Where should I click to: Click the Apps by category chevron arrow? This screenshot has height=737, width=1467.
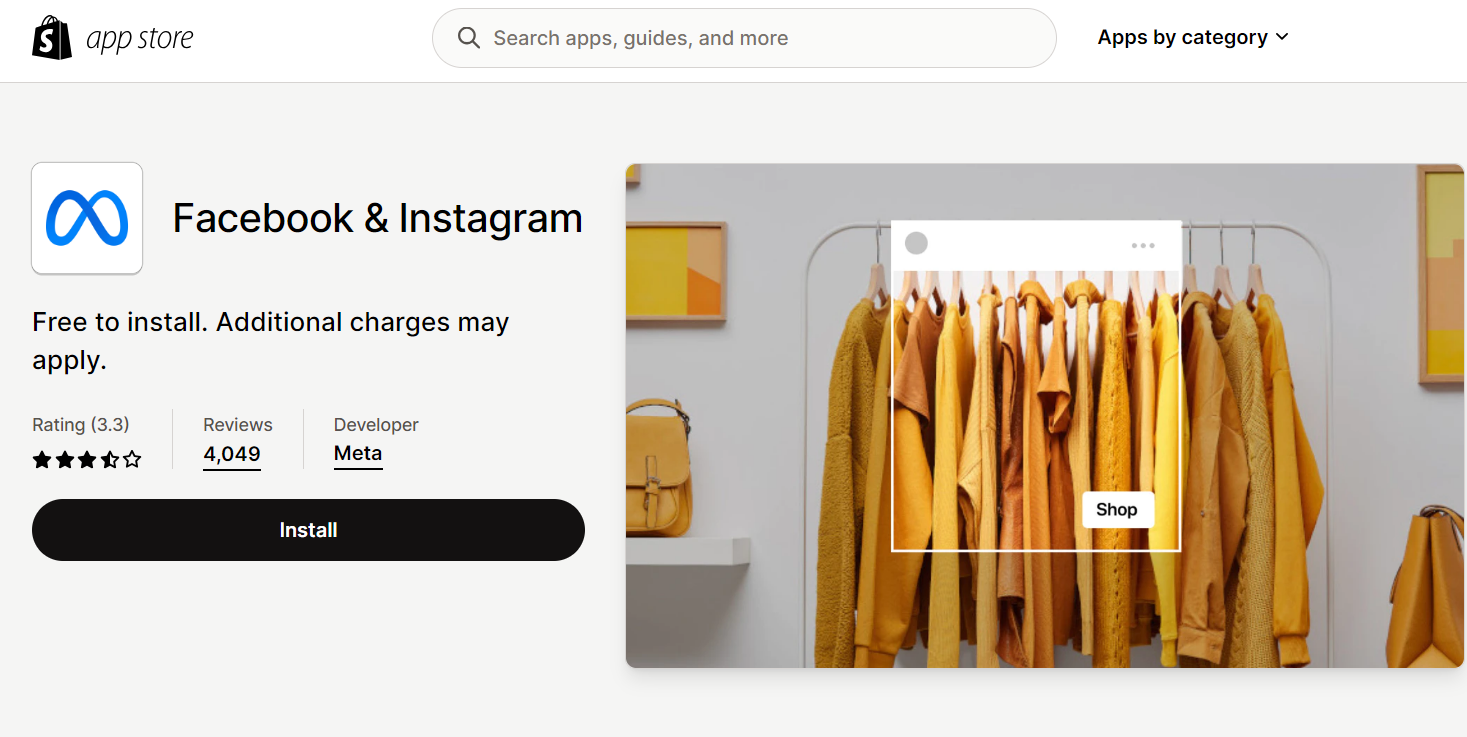1282,37
